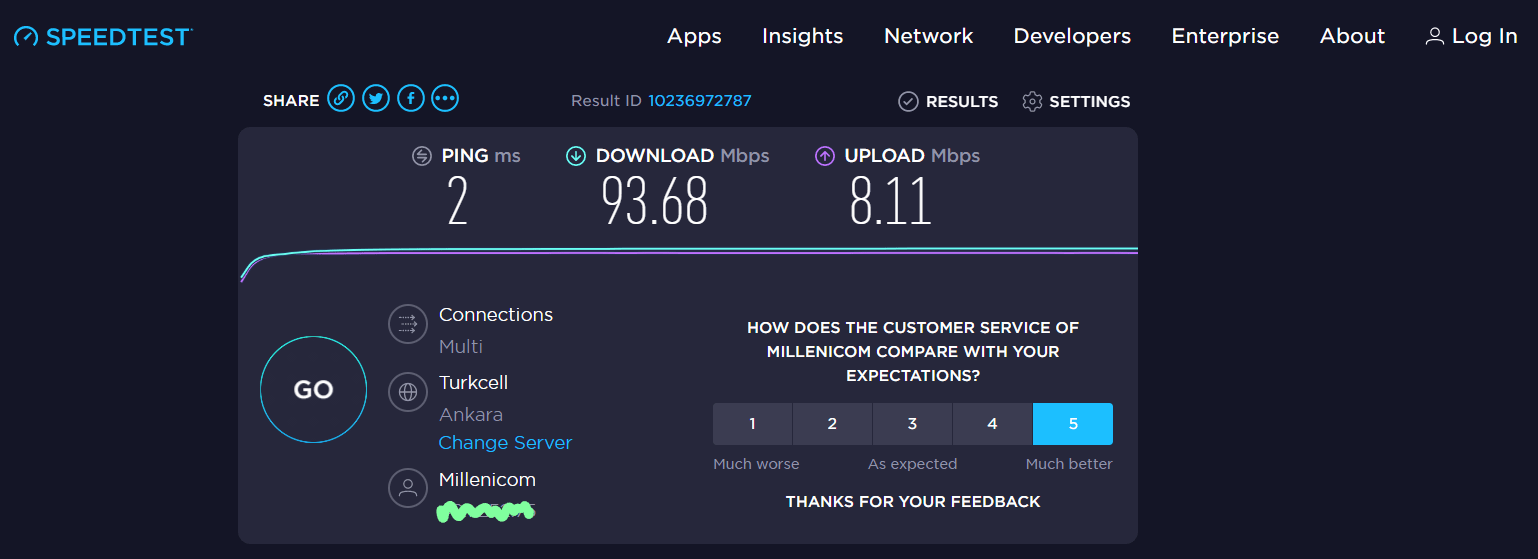The image size is (1538, 559).
Task: Click the Upload arrow icon
Action: 825,156
